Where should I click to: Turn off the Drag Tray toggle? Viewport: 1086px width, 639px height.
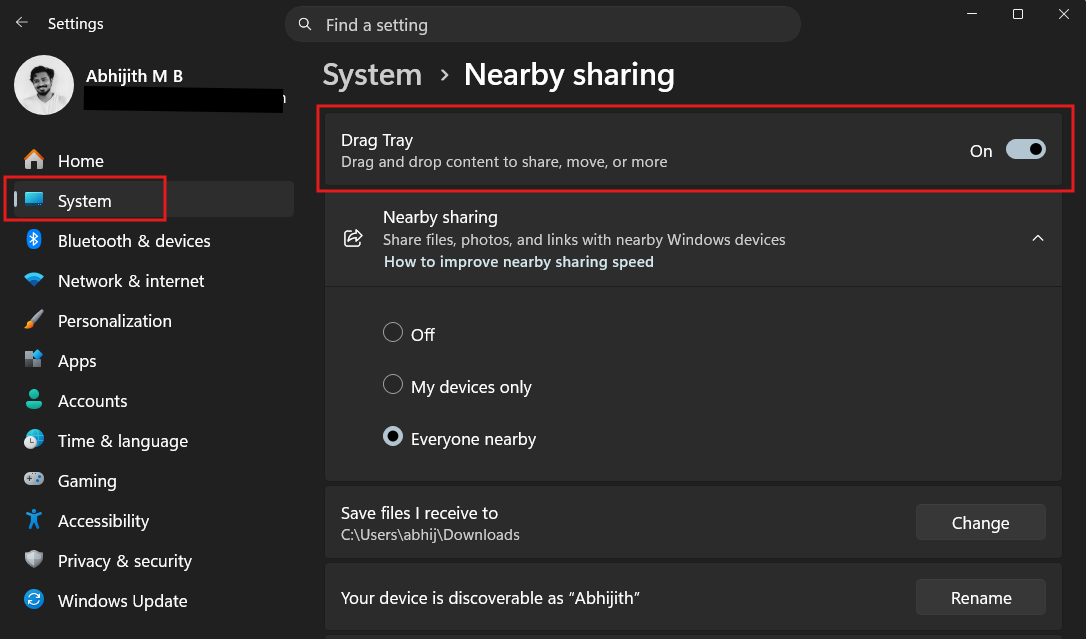(1025, 148)
